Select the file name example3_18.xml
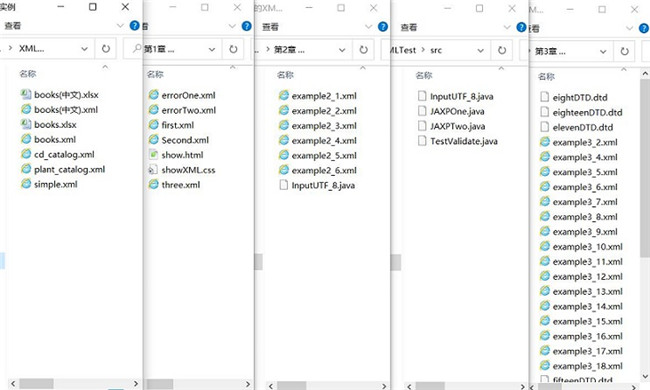The image size is (650, 390). (x=588, y=366)
